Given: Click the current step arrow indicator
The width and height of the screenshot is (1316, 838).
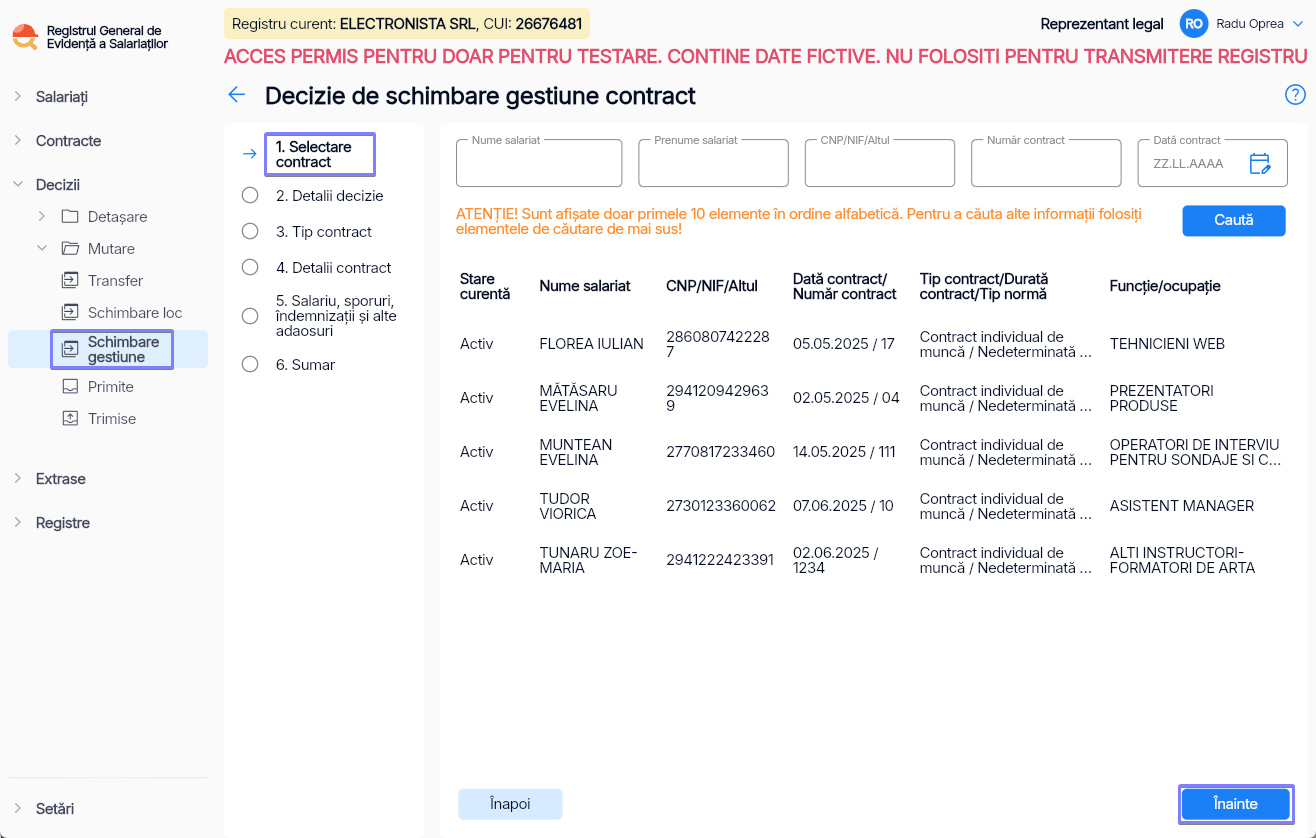Looking at the screenshot, I should click(x=250, y=154).
